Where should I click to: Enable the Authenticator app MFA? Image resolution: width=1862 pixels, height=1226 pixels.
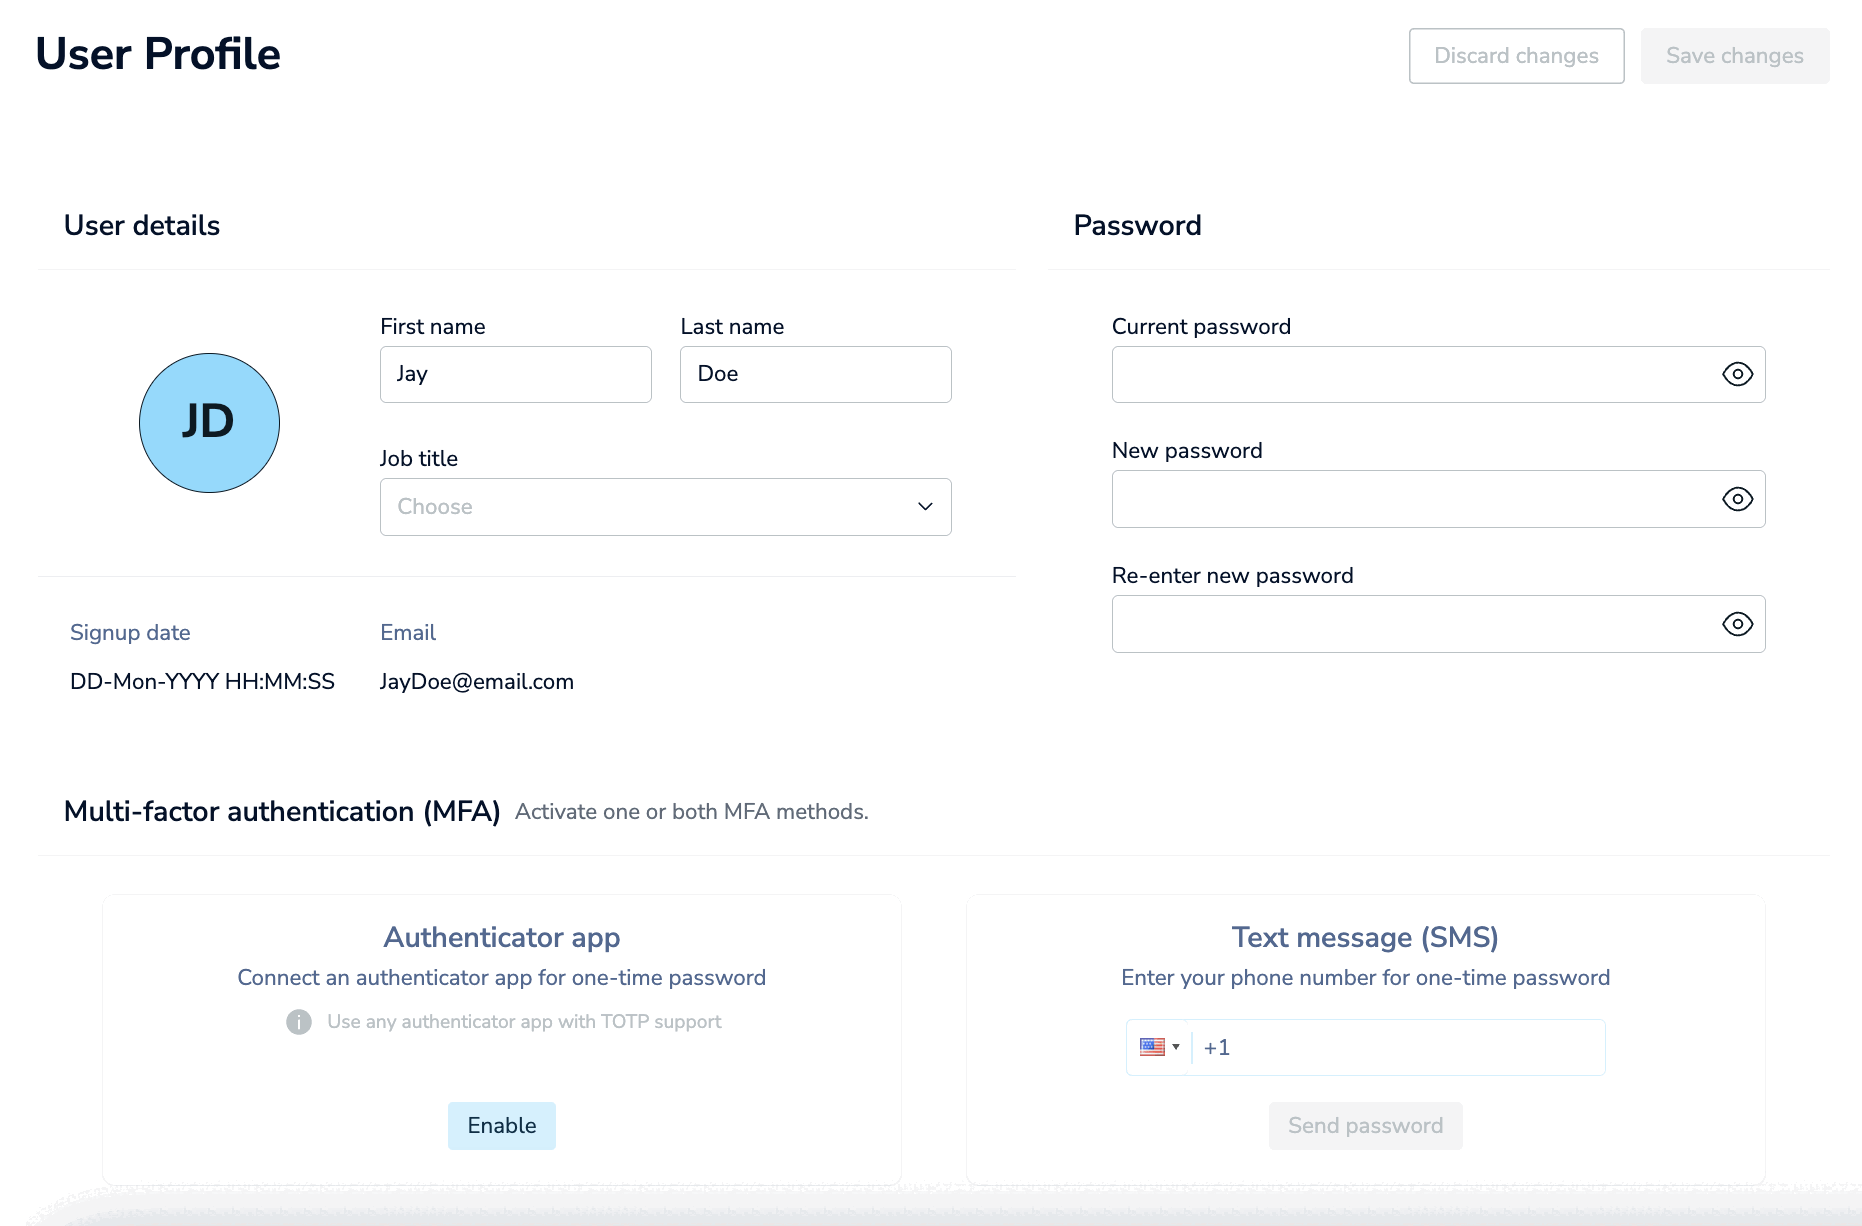501,1126
